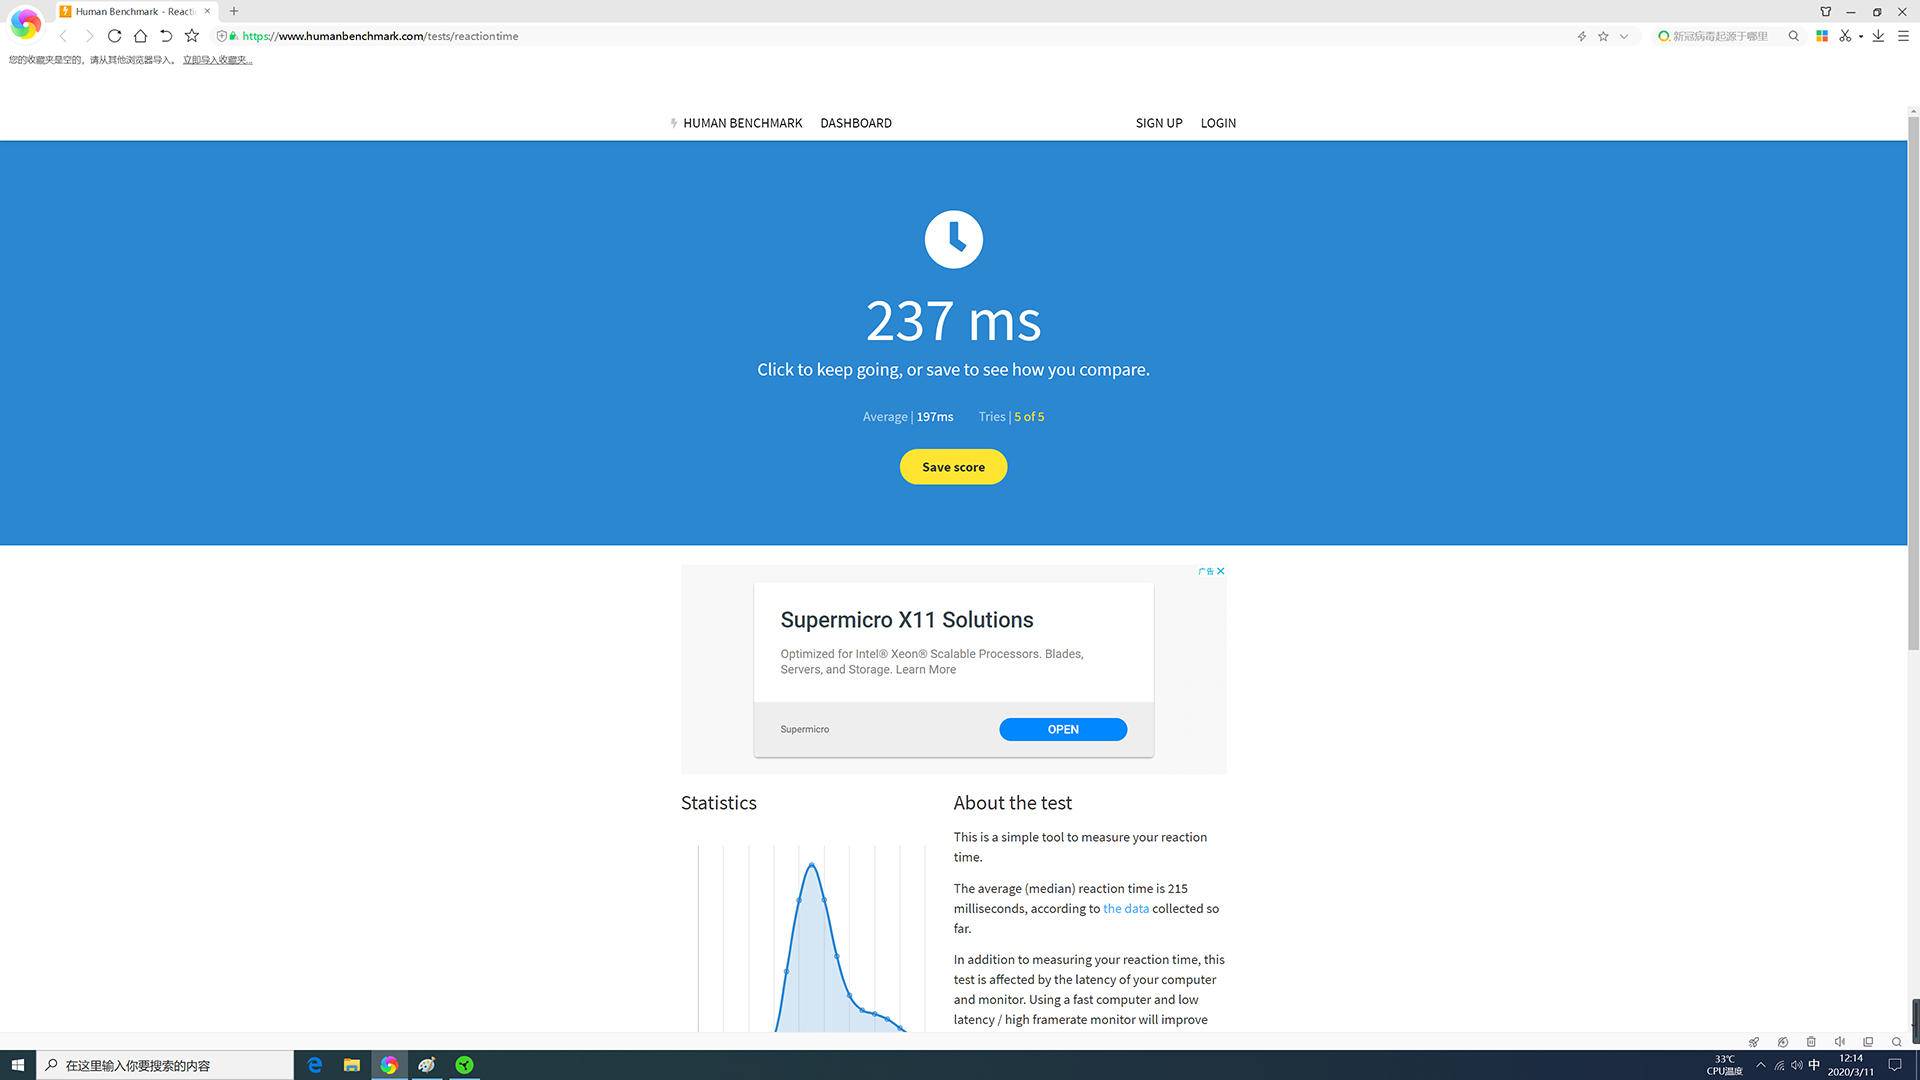Image resolution: width=1920 pixels, height=1080 pixels.
Task: Click the Save score button
Action: (x=953, y=467)
